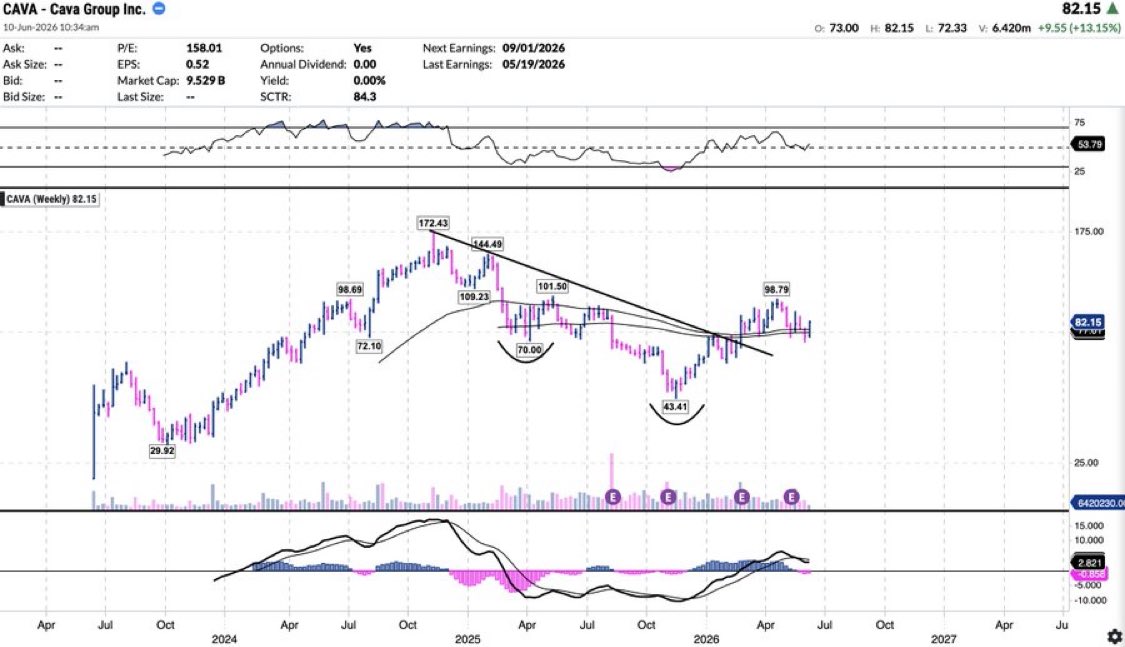
Task: Click the 172.43 peak price label
Action: 433,223
